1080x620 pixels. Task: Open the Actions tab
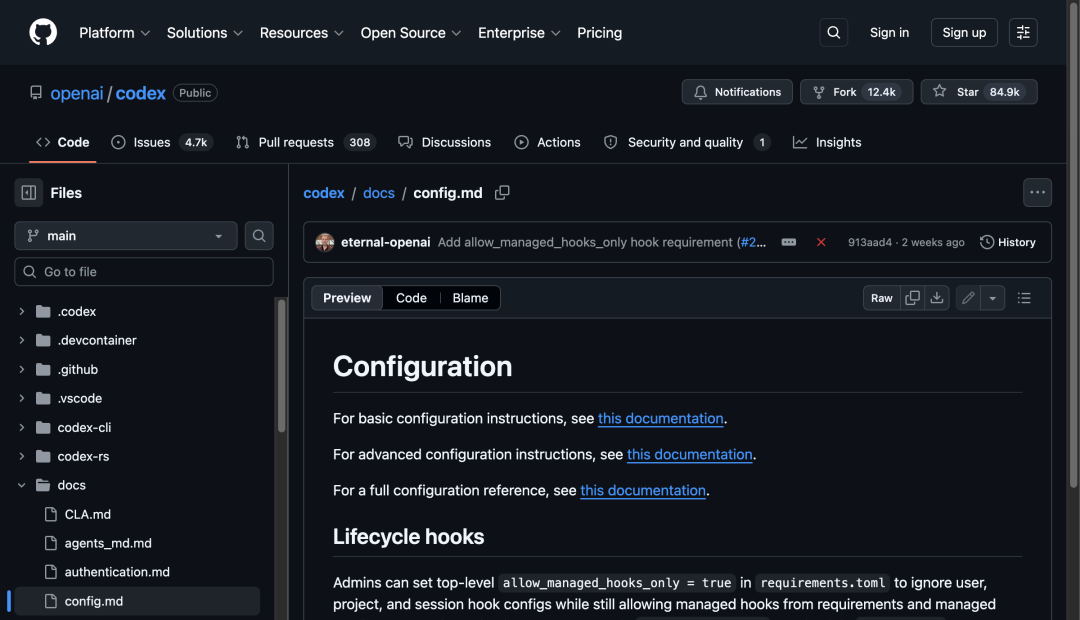(548, 142)
